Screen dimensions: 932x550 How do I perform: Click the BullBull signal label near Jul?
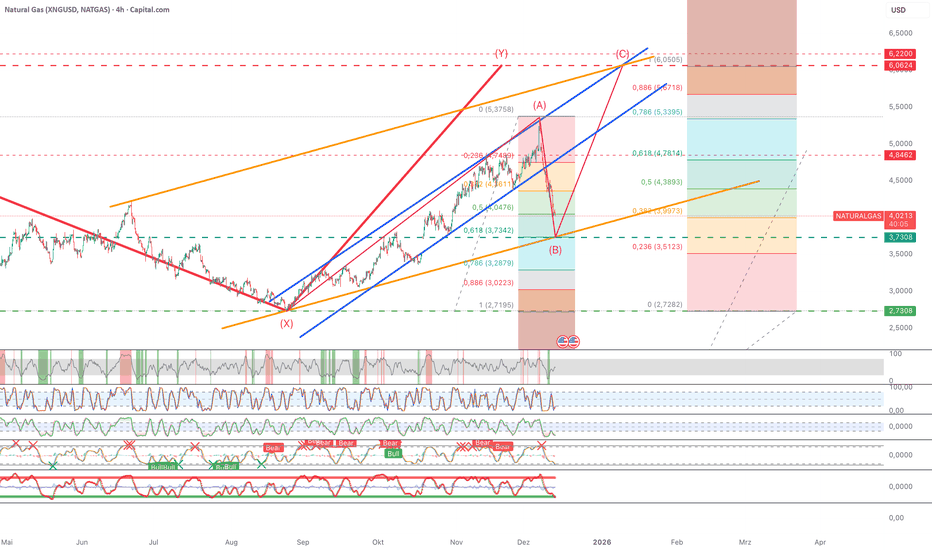162,467
